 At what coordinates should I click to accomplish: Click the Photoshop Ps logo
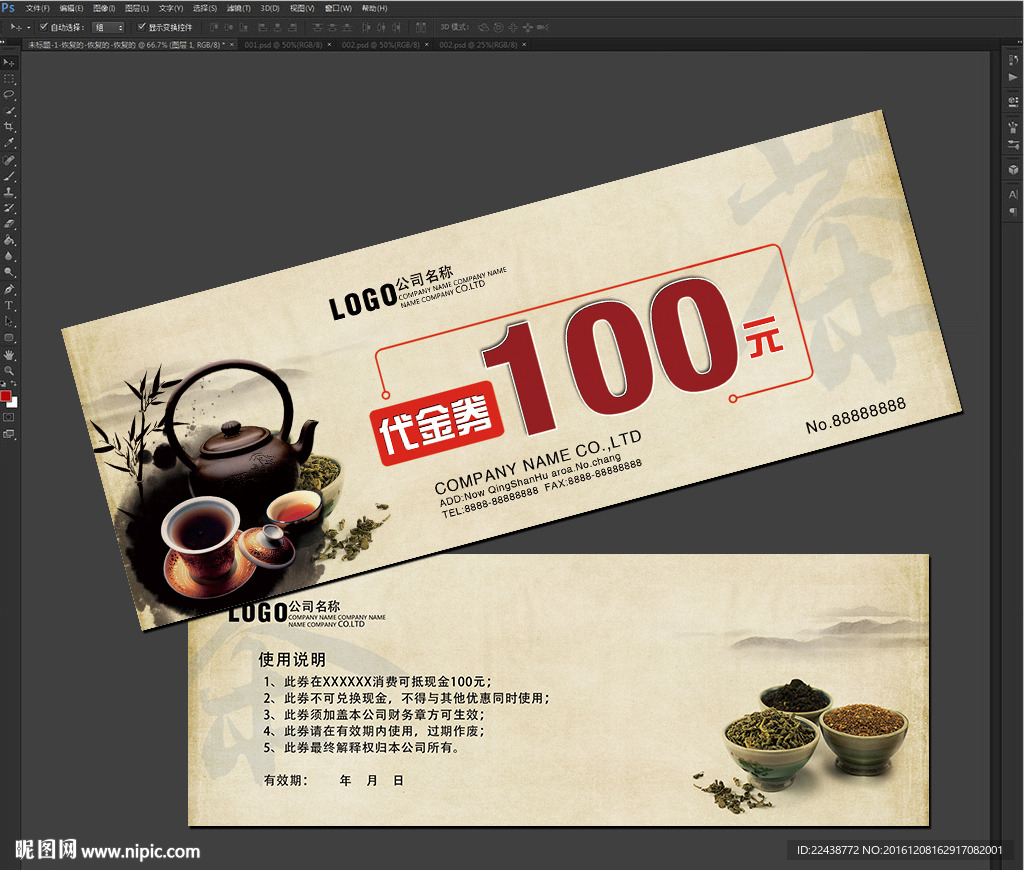click(8, 7)
